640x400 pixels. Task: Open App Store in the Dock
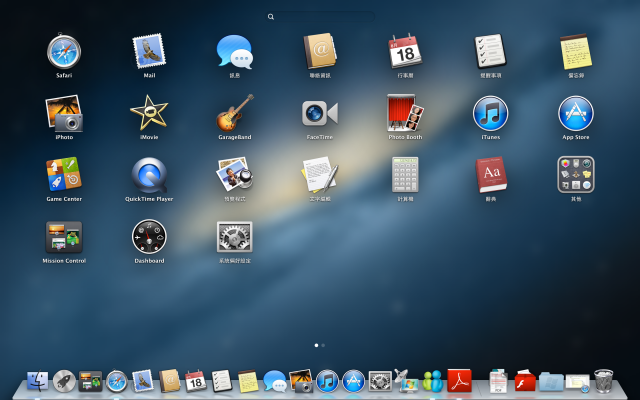[x=353, y=381]
